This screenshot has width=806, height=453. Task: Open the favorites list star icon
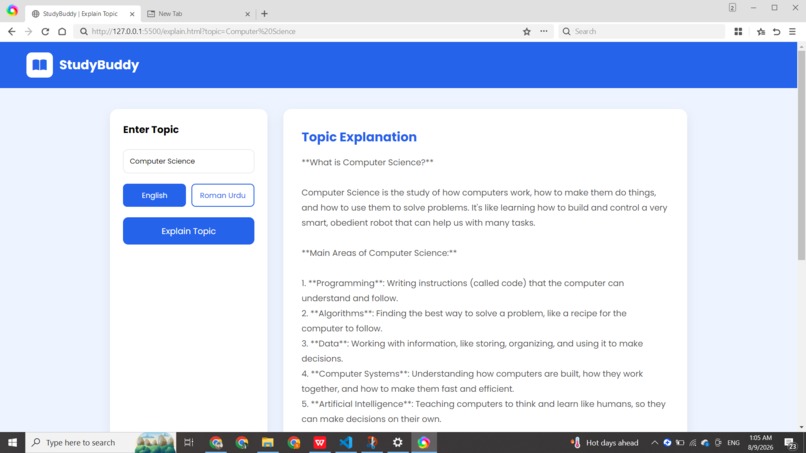pyautogui.click(x=761, y=31)
